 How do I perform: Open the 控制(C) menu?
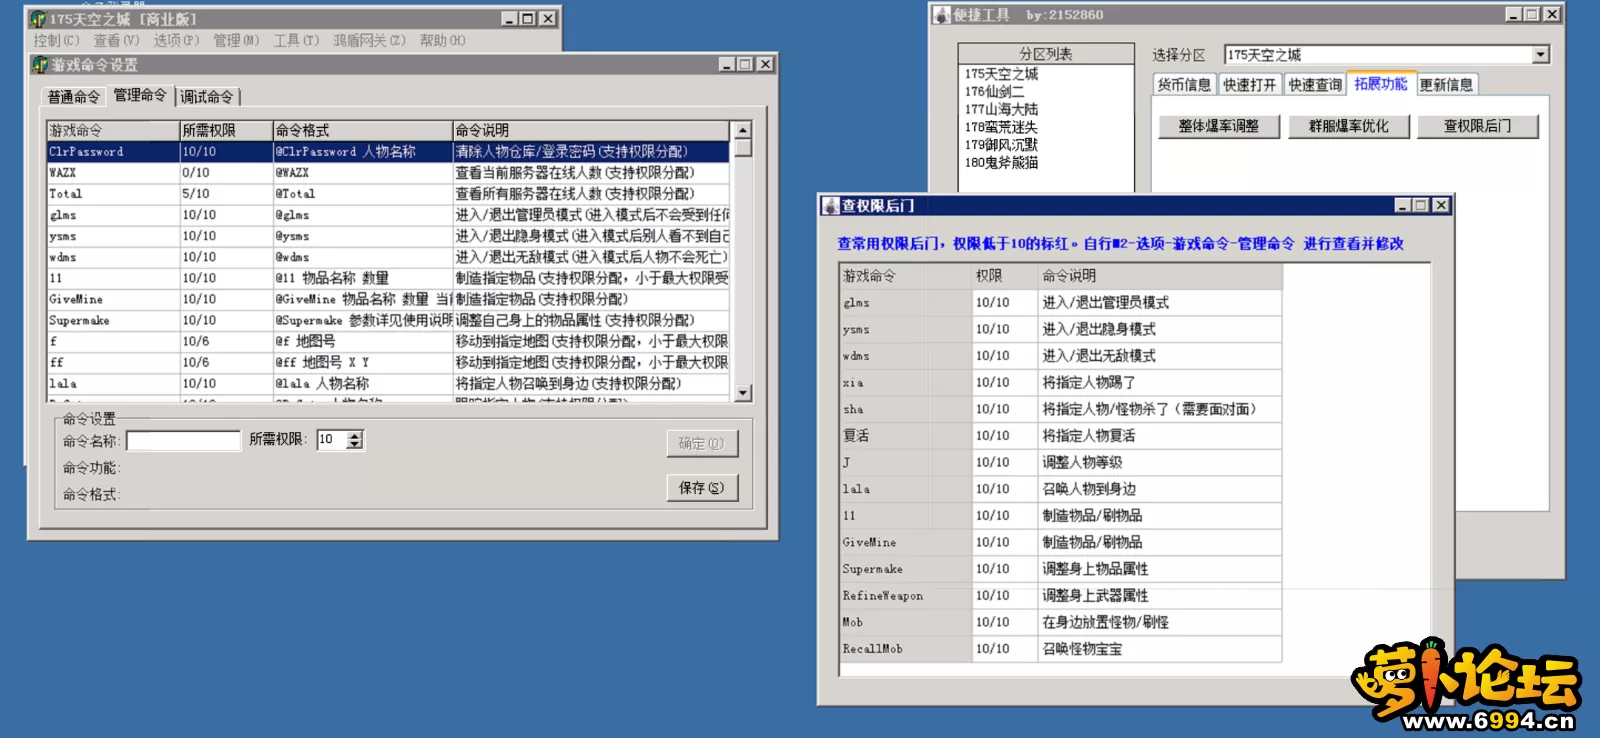pyautogui.click(x=56, y=41)
